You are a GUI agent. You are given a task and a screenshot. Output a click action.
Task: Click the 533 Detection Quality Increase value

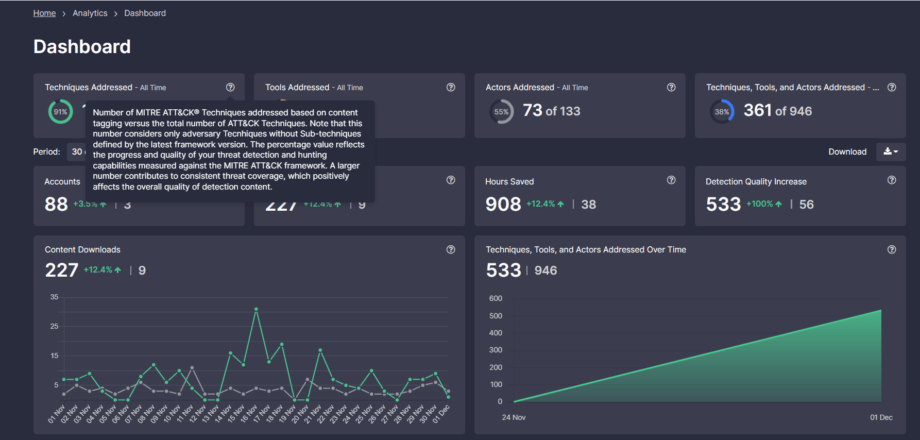coord(723,204)
